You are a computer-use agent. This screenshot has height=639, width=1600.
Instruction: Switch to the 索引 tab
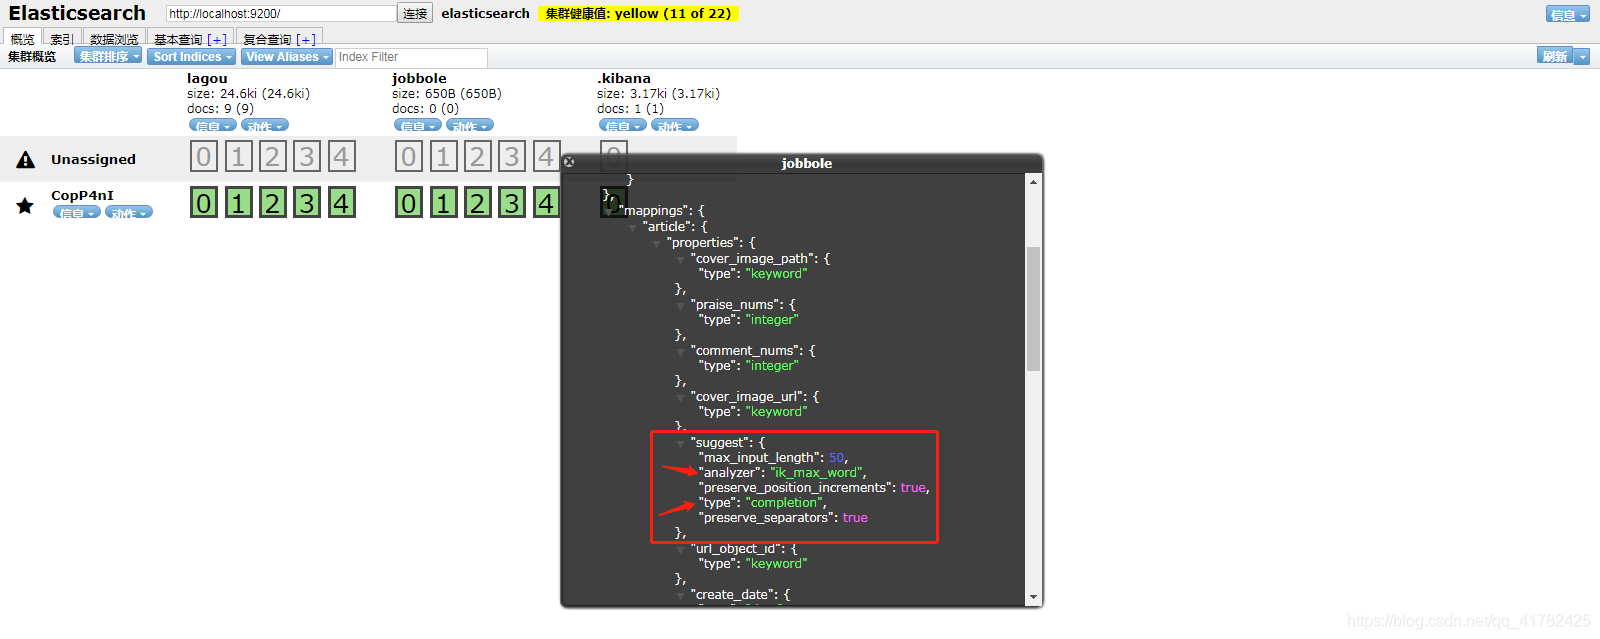pos(62,39)
